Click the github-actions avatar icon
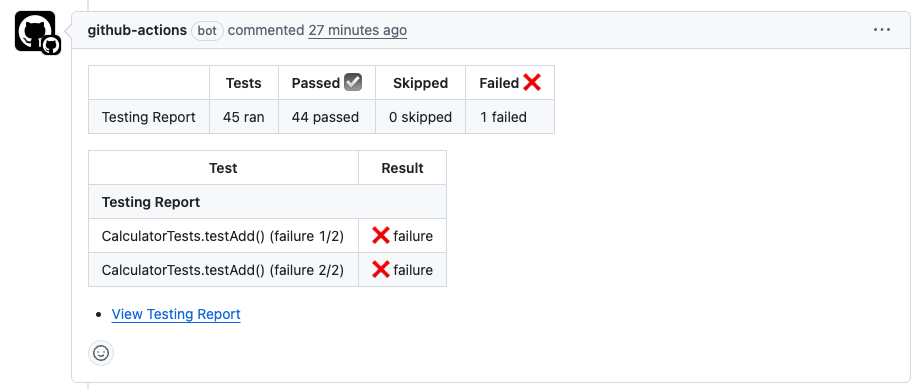Viewport: 921px width, 389px height. (x=35, y=31)
